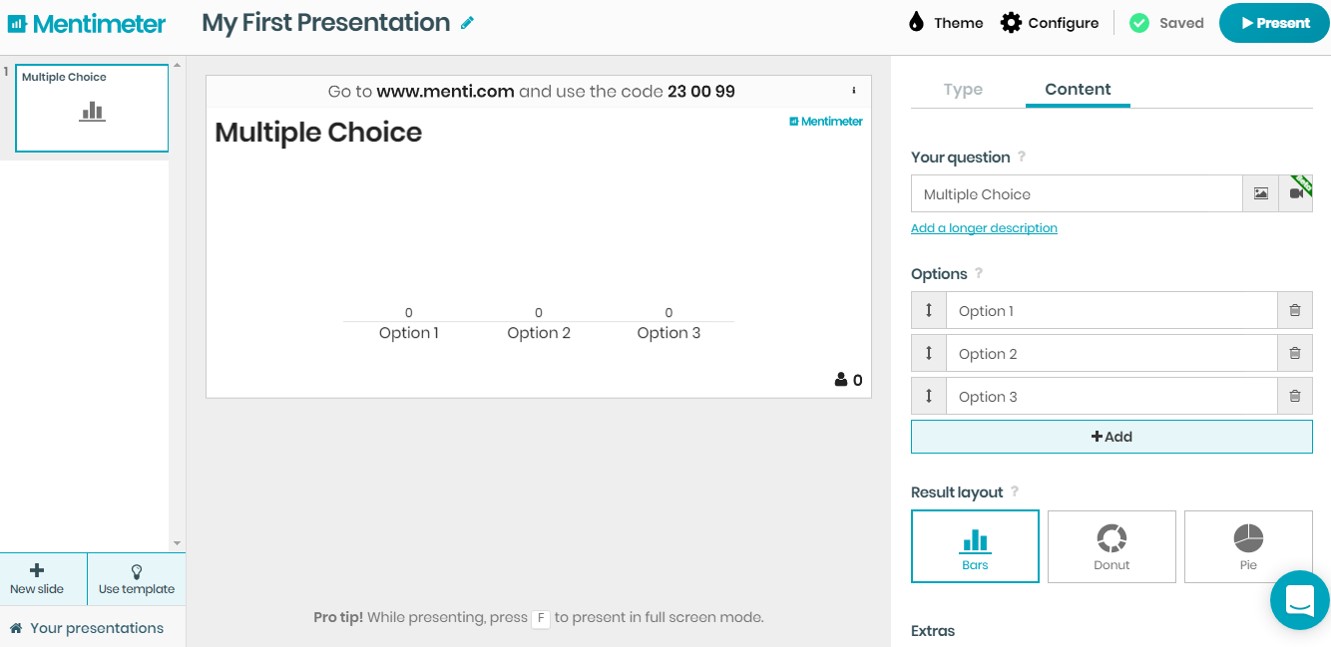1331x647 pixels.
Task: Select the Donut result layout
Action: pos(1111,546)
